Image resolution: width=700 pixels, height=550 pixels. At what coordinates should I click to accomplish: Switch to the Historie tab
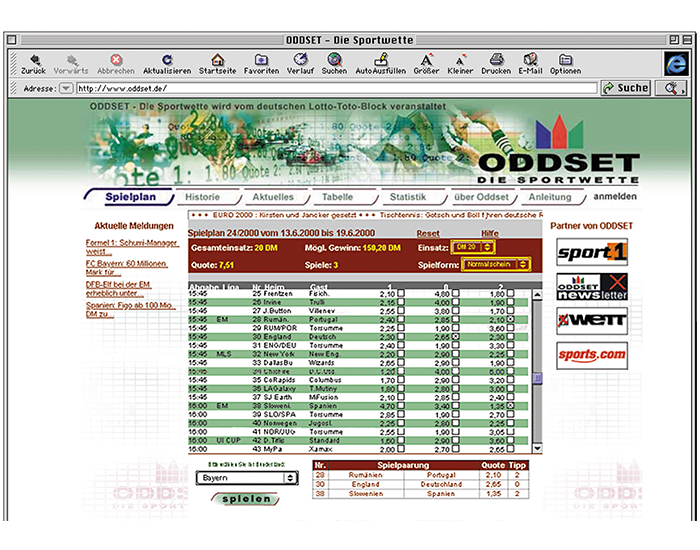[x=202, y=197]
